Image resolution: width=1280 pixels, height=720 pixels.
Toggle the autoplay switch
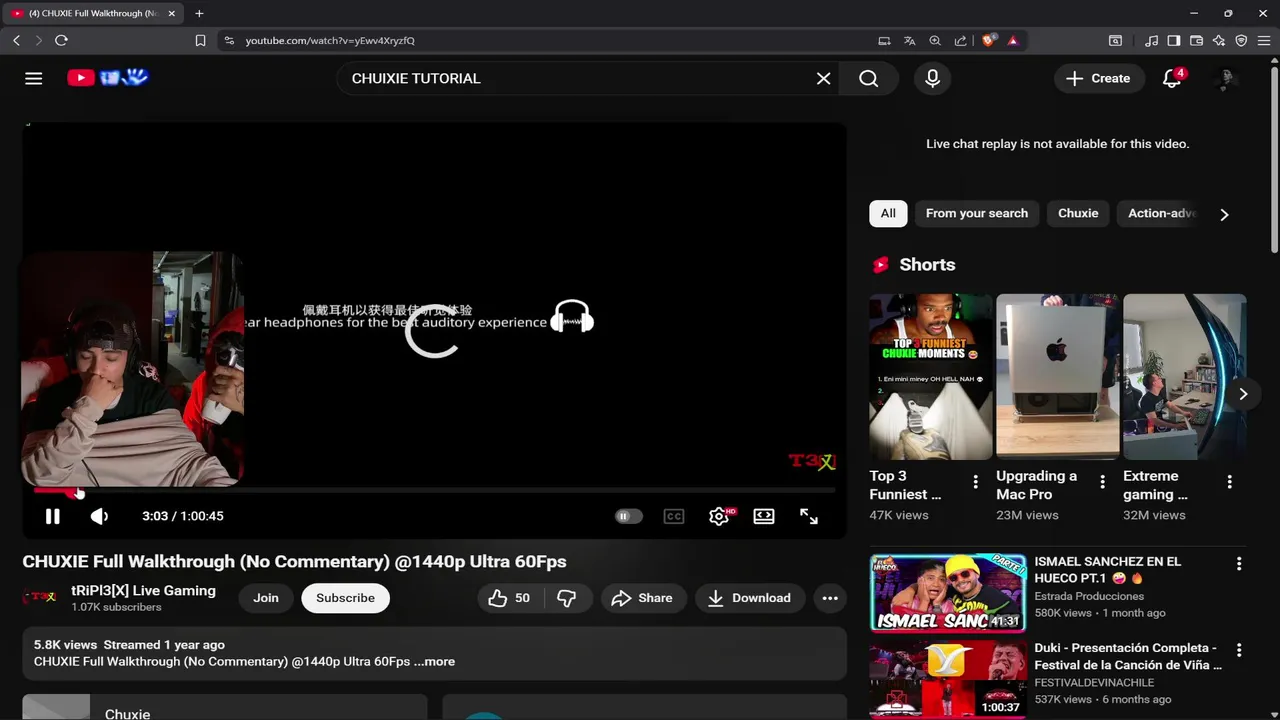tap(628, 516)
